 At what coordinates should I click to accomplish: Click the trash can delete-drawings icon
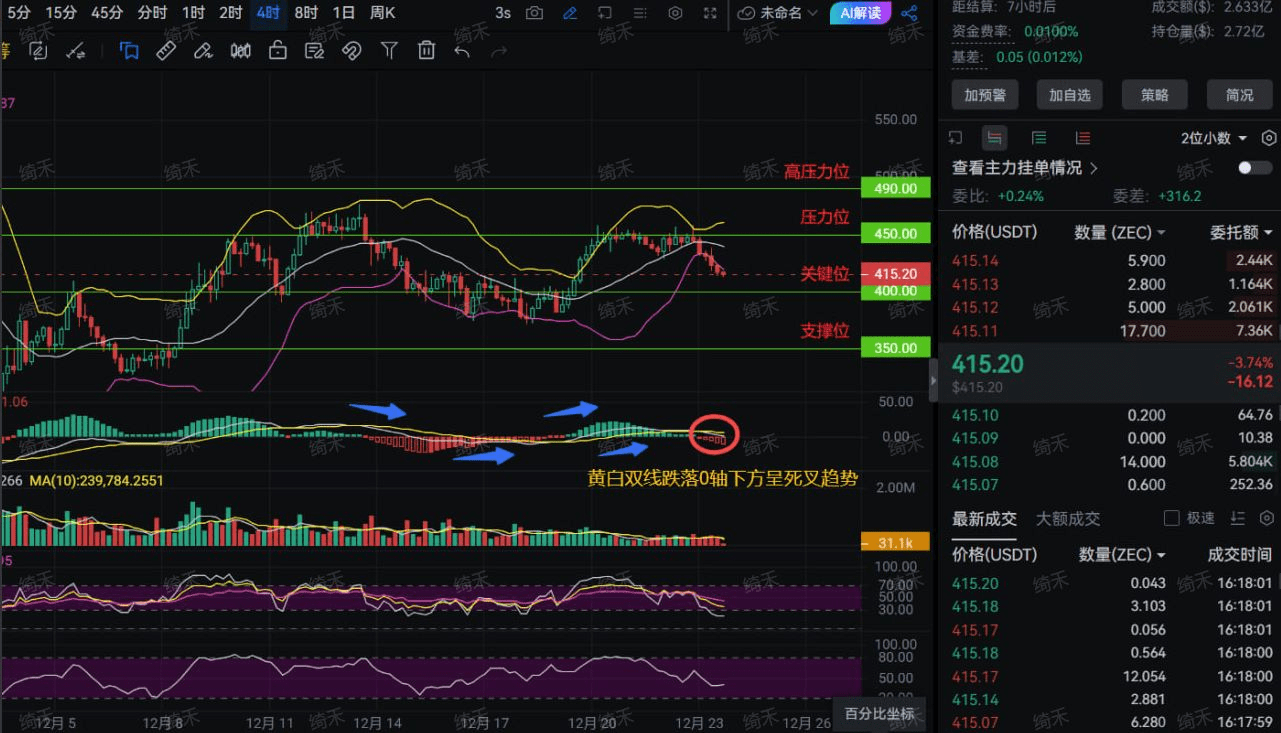click(x=426, y=50)
